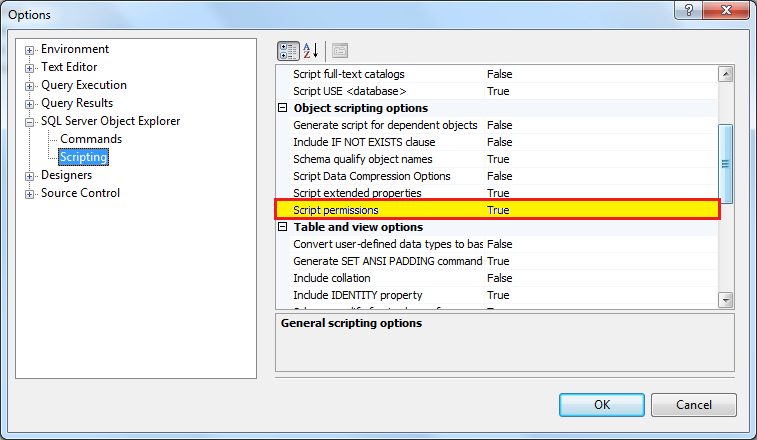Collapse Table and view options section
The height and width of the screenshot is (440, 757).
pyautogui.click(x=284, y=227)
